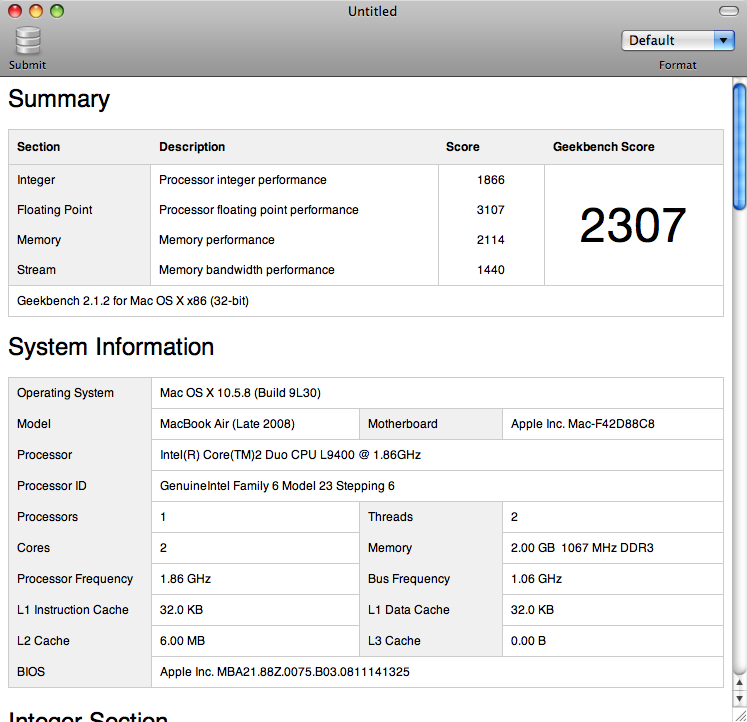This screenshot has height=722, width=747.
Task: Click the Floating Point section label
Action: tap(55, 210)
